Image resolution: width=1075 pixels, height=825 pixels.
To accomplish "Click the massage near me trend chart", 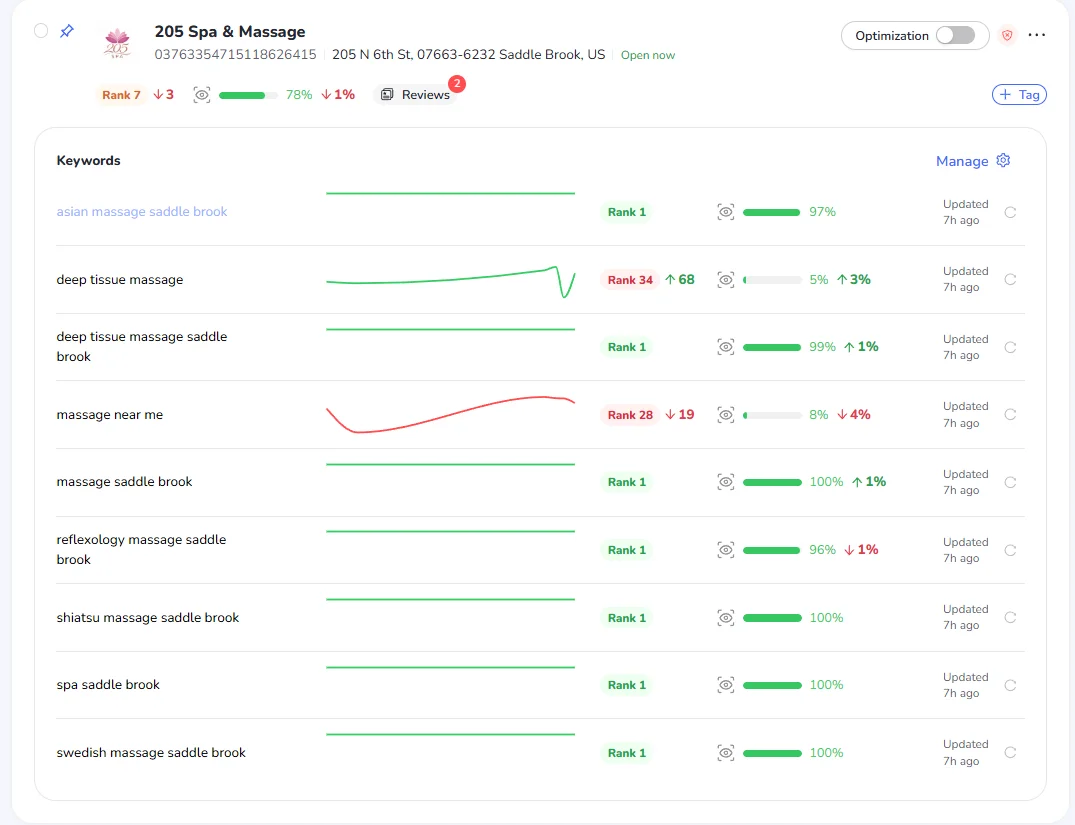I will (x=450, y=414).
